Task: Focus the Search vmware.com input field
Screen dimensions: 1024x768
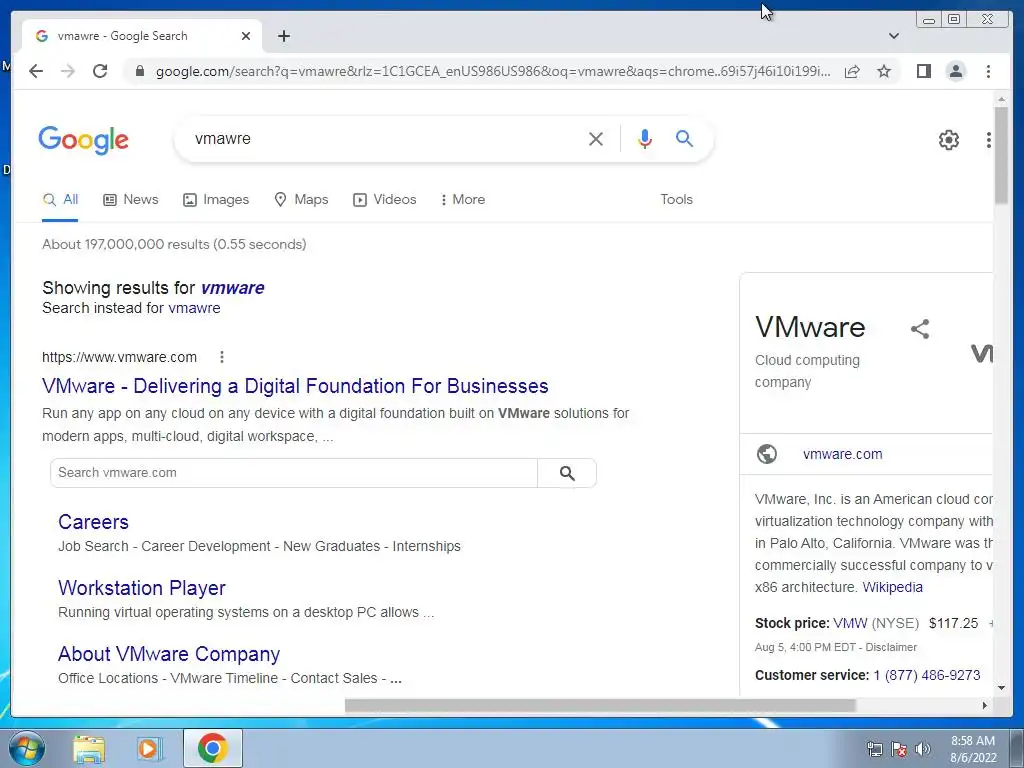Action: point(294,473)
